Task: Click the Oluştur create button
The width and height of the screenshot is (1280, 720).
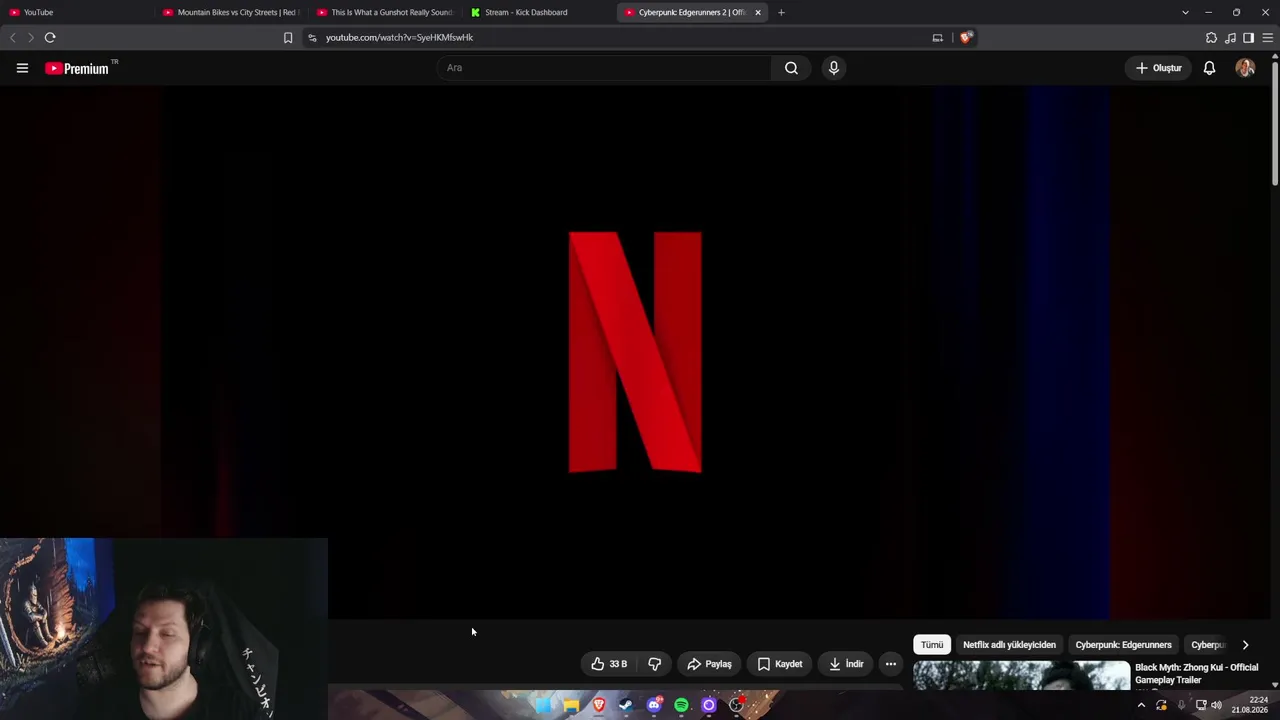Action: pos(1159,68)
